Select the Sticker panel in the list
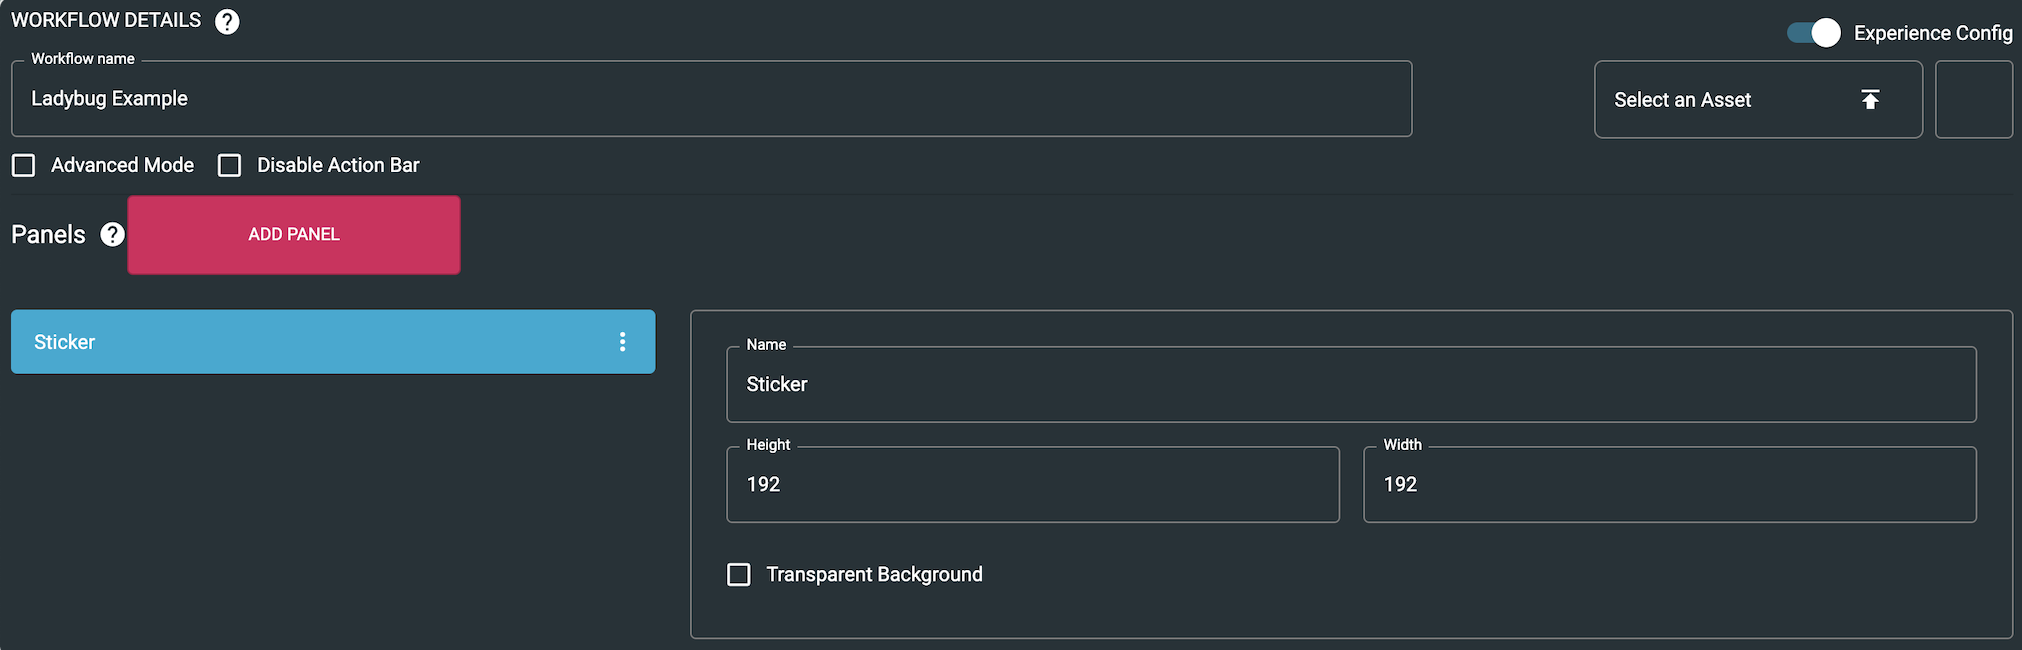 333,342
